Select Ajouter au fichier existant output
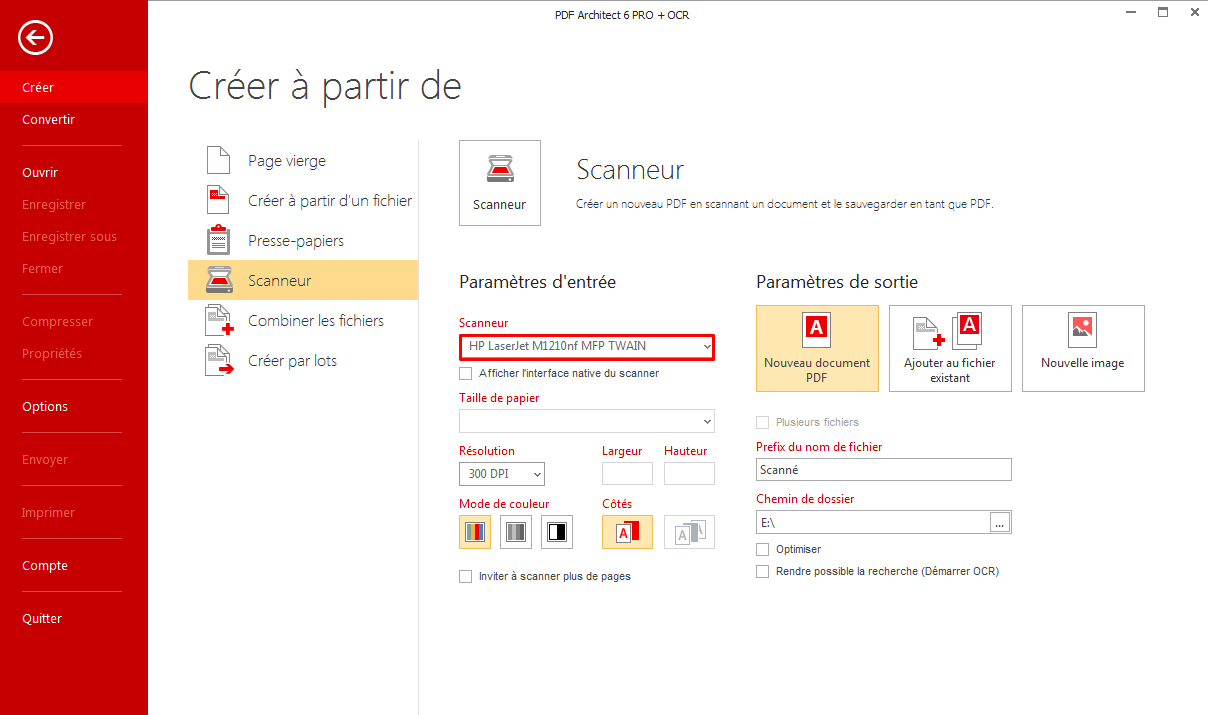The image size is (1208, 715). coord(950,348)
